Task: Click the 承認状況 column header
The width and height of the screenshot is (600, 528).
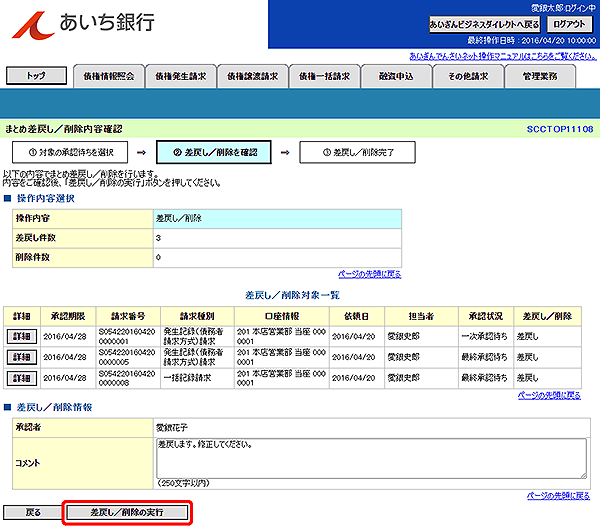Action: [x=486, y=316]
